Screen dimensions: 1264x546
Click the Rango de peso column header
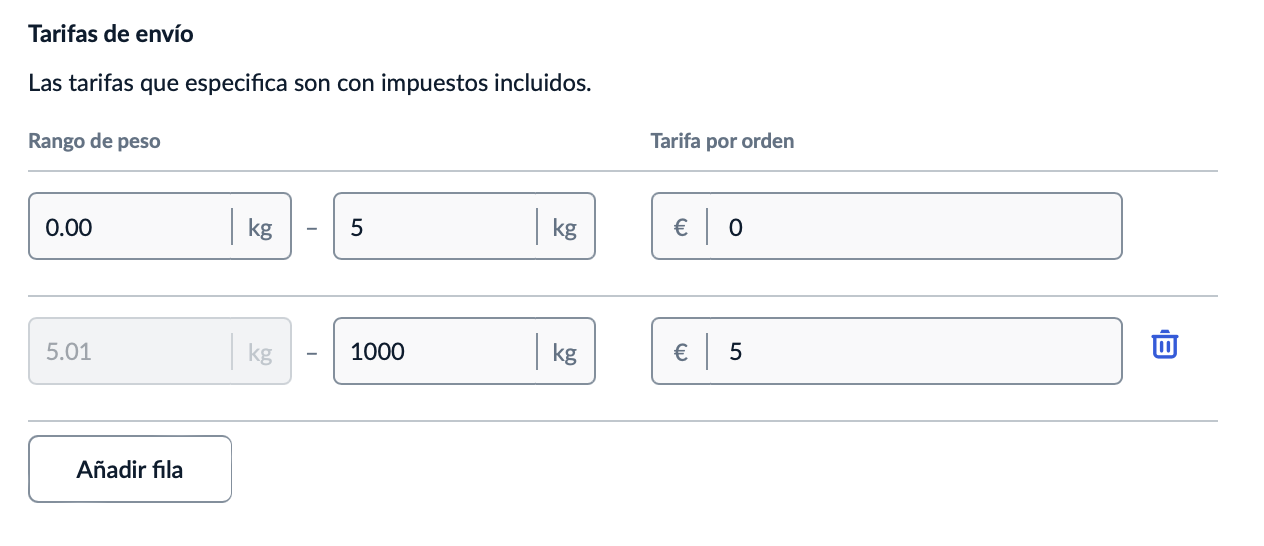point(94,141)
